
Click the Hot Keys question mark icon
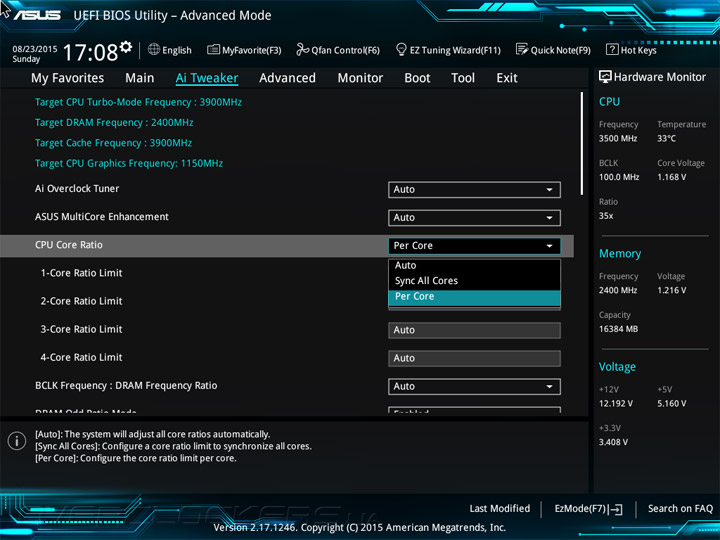click(x=612, y=50)
